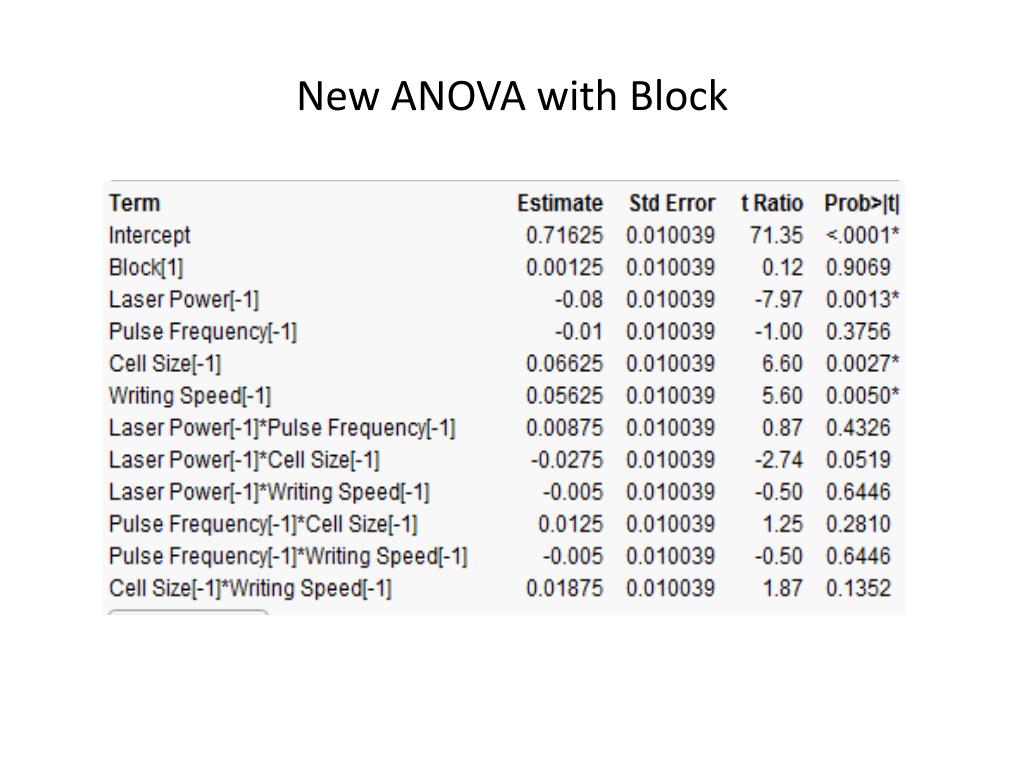Click Cell Size[-1]*Writing Speed[-1] term
Viewport: 1024px width, 768px height.
[250, 588]
